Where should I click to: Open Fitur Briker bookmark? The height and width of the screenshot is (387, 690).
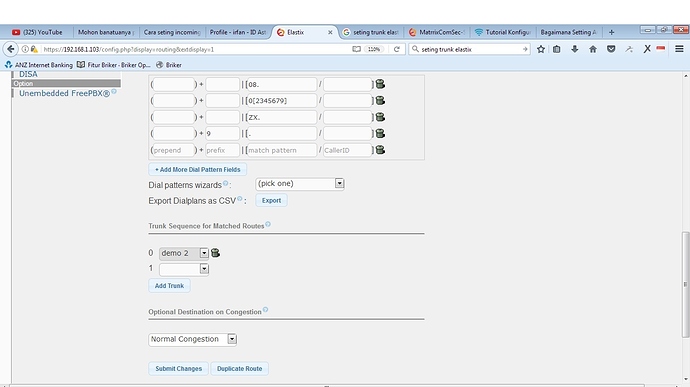[x=114, y=65]
